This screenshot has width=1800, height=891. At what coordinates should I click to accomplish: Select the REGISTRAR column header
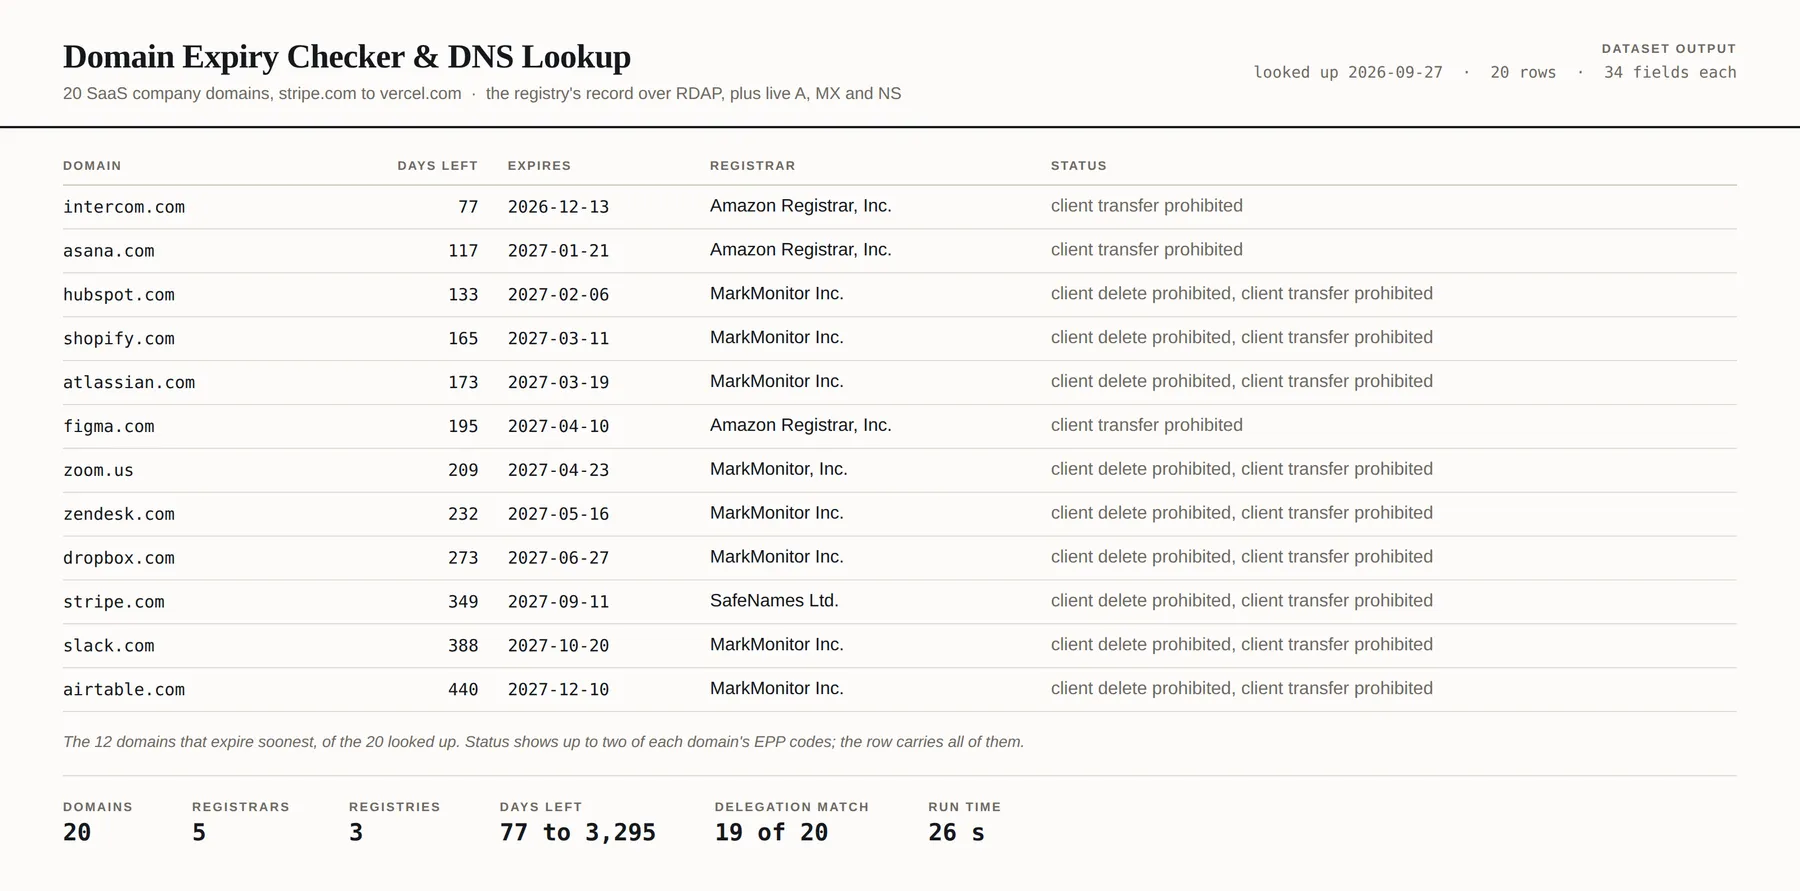click(x=753, y=166)
